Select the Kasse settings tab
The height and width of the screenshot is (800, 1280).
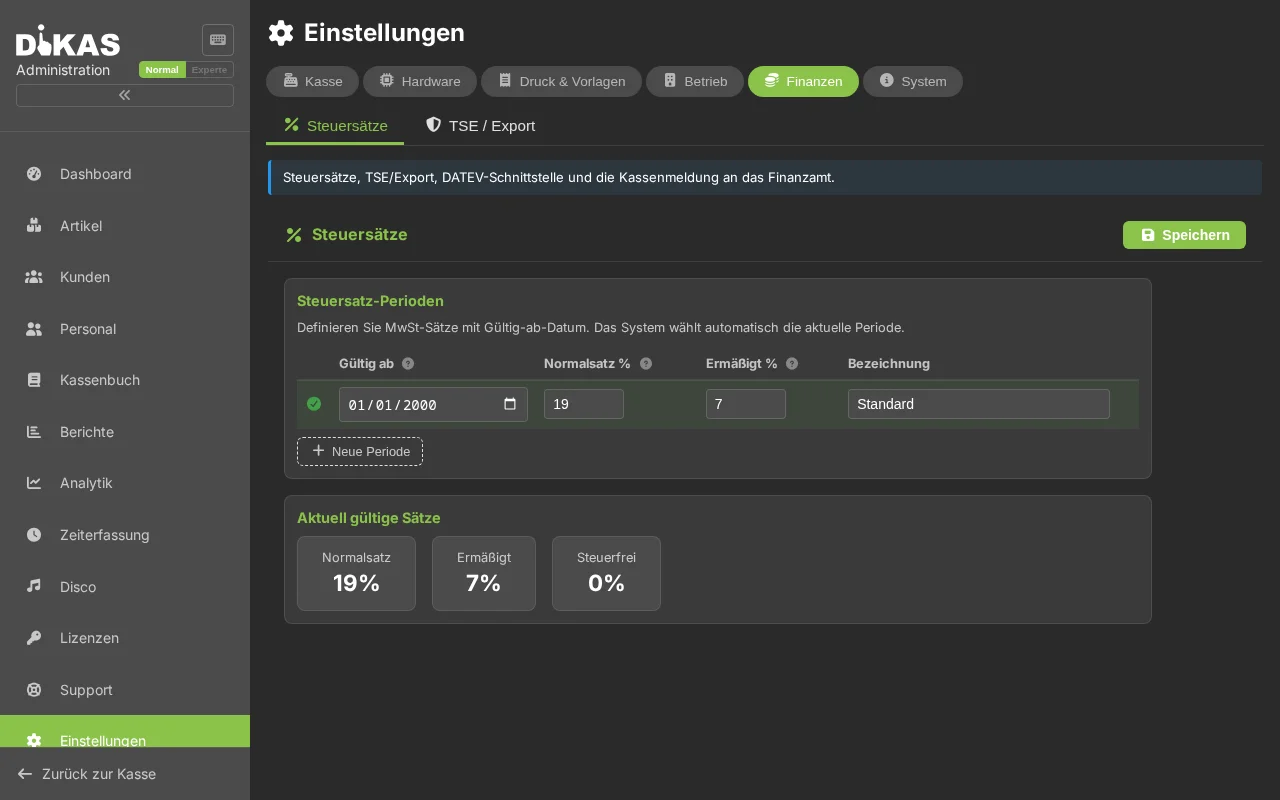tap(312, 81)
